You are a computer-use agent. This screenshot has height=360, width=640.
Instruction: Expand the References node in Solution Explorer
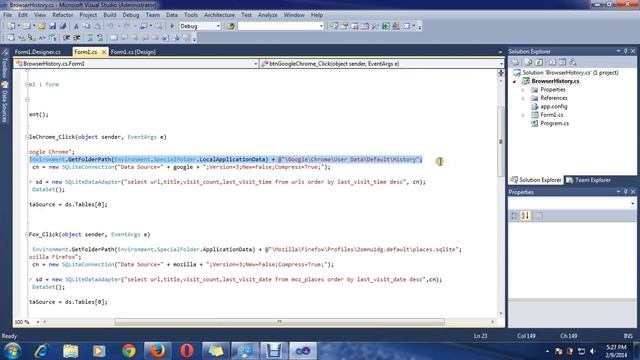pos(523,98)
